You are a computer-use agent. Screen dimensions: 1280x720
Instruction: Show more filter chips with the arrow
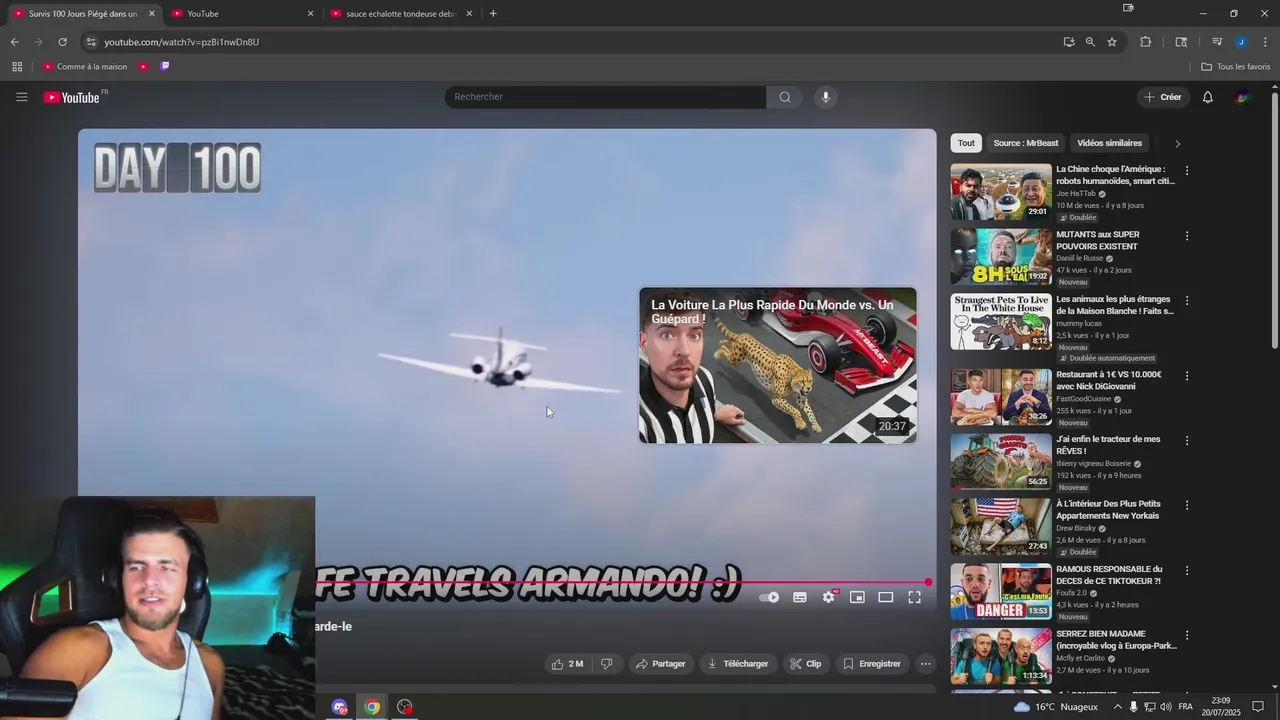1177,143
